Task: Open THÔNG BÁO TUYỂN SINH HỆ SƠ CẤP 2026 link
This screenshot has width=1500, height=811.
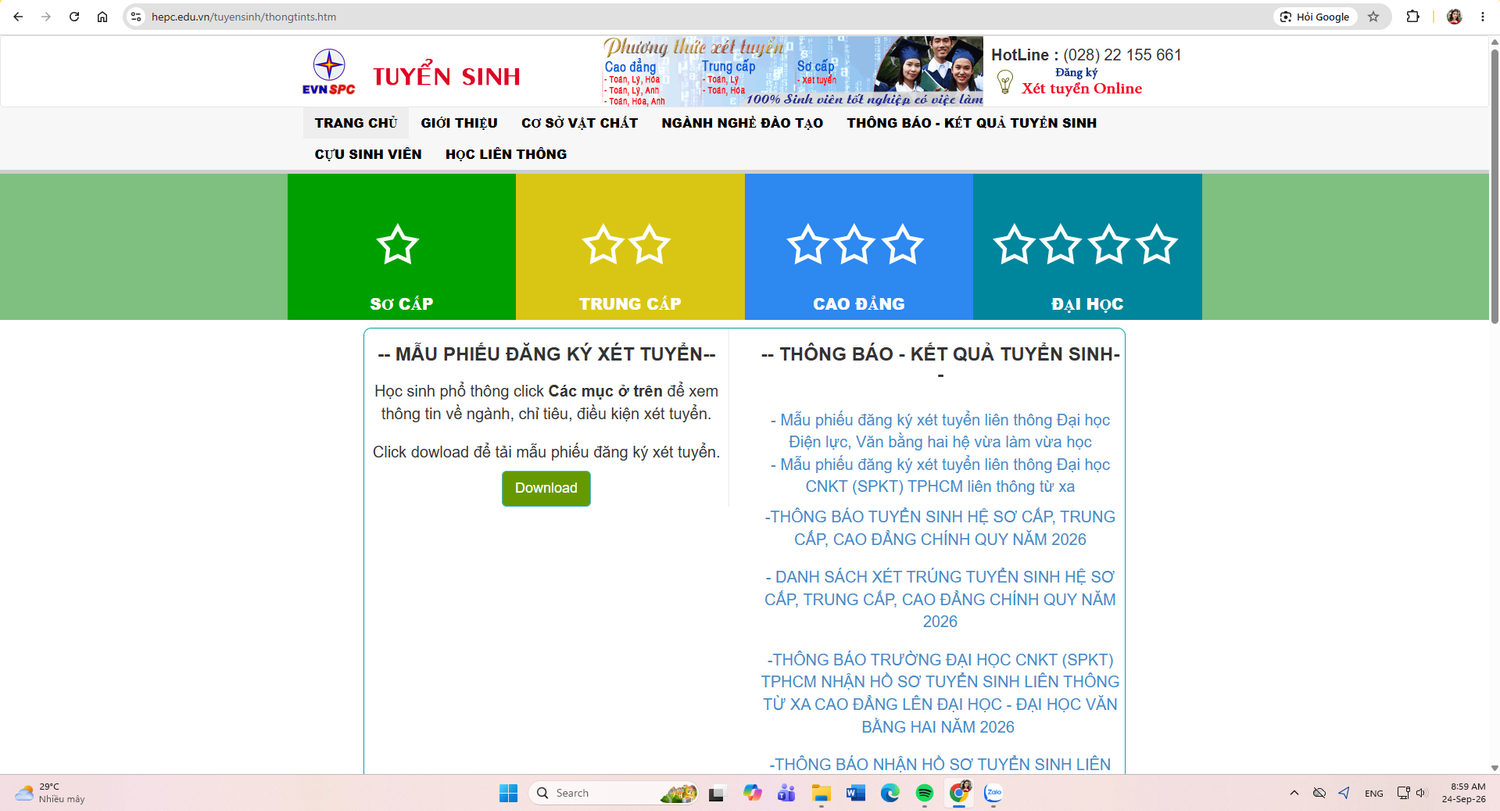Action: coord(940,528)
